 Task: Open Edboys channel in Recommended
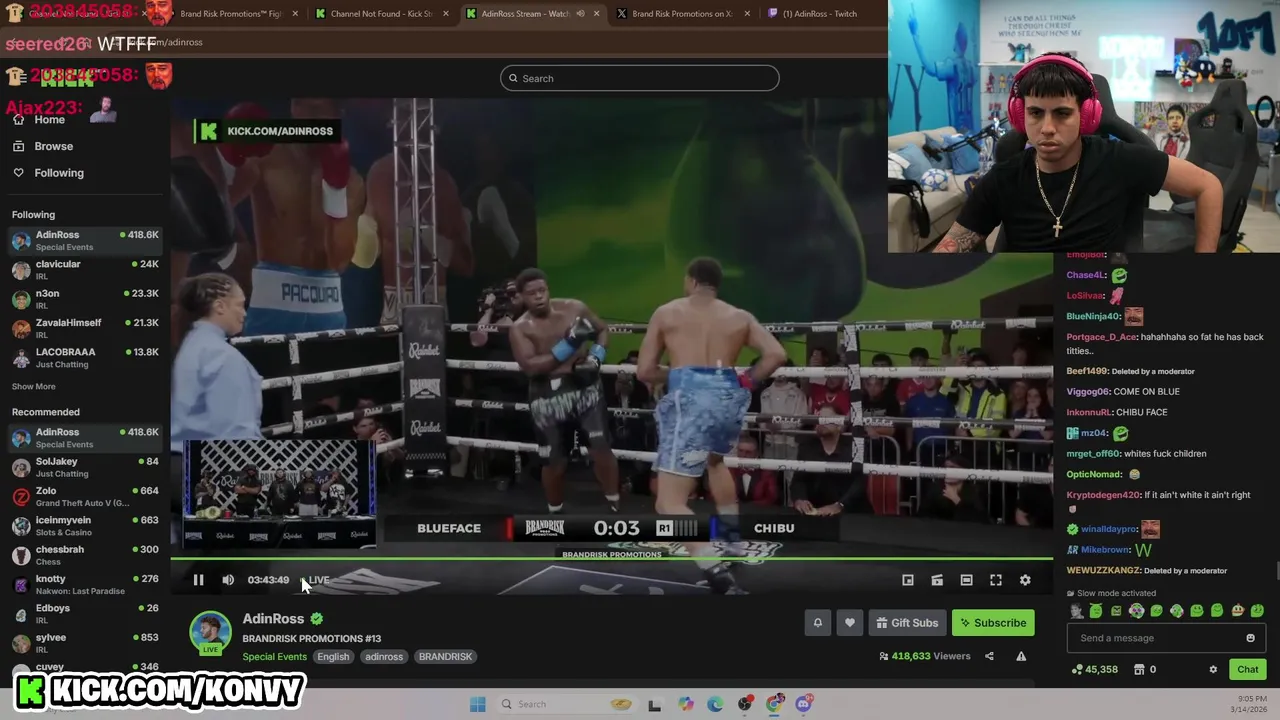pos(85,613)
